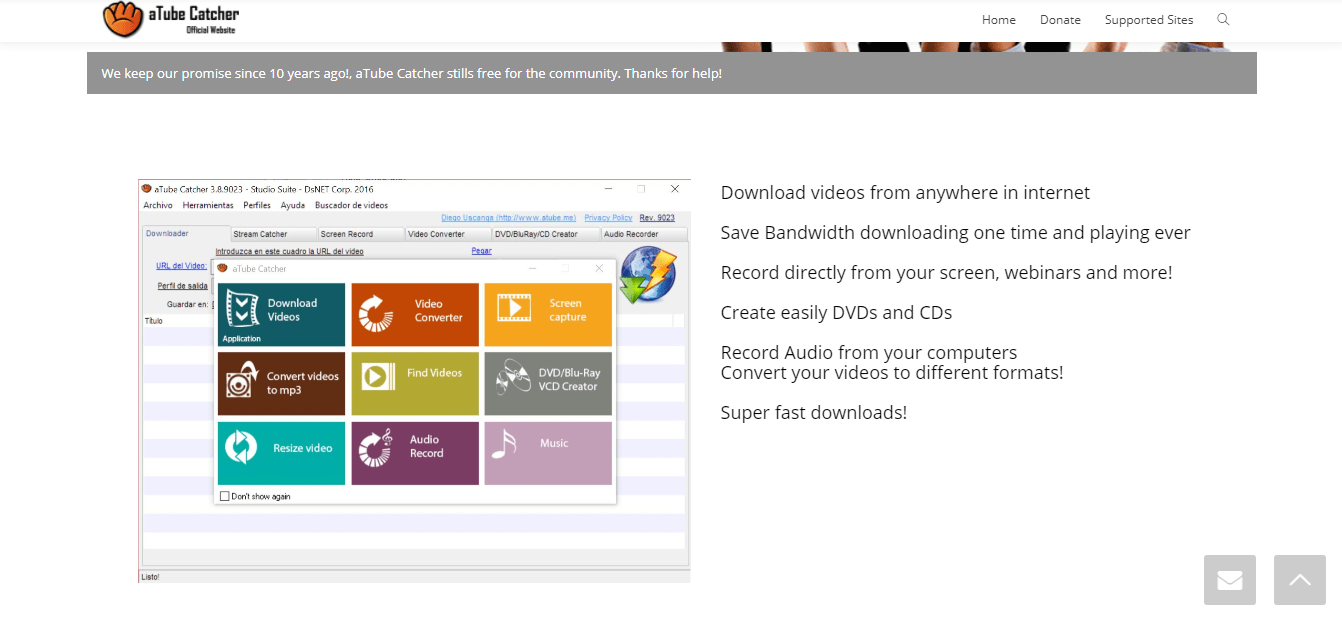Open Supported Sites in navigation
This screenshot has width=1342, height=634.
tap(1149, 20)
